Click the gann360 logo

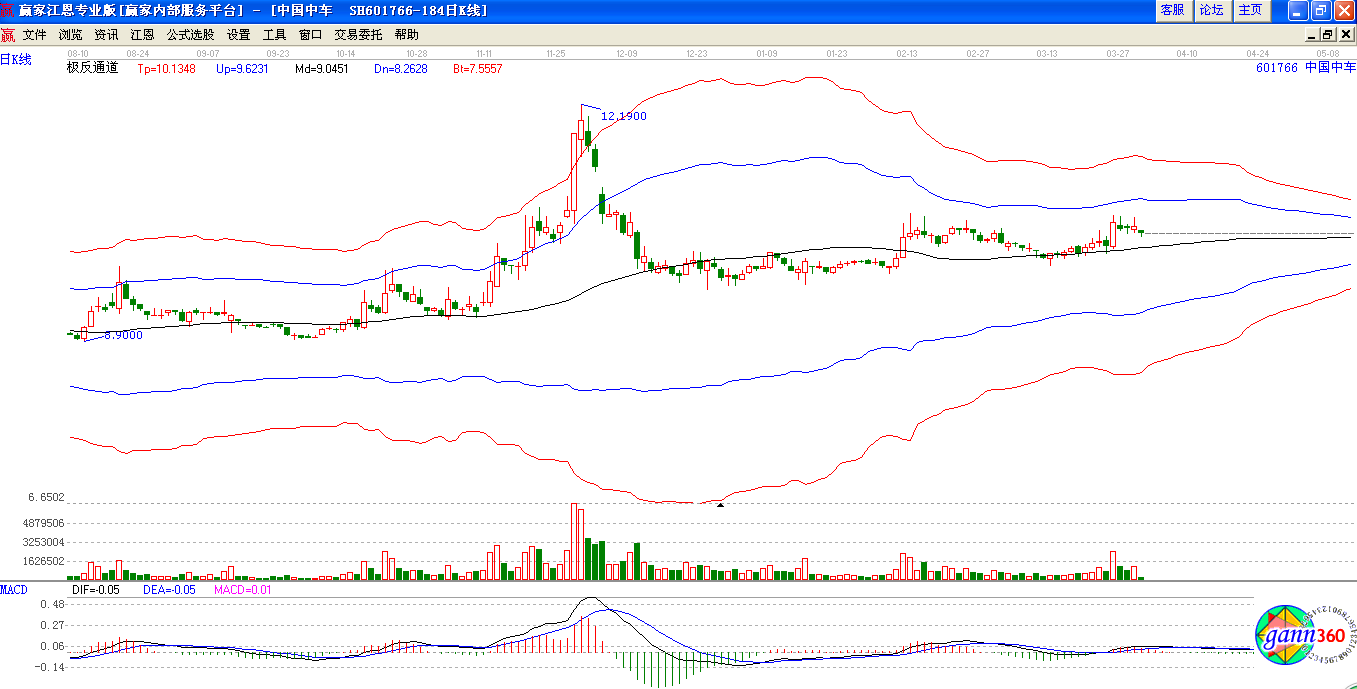pyautogui.click(x=1303, y=636)
